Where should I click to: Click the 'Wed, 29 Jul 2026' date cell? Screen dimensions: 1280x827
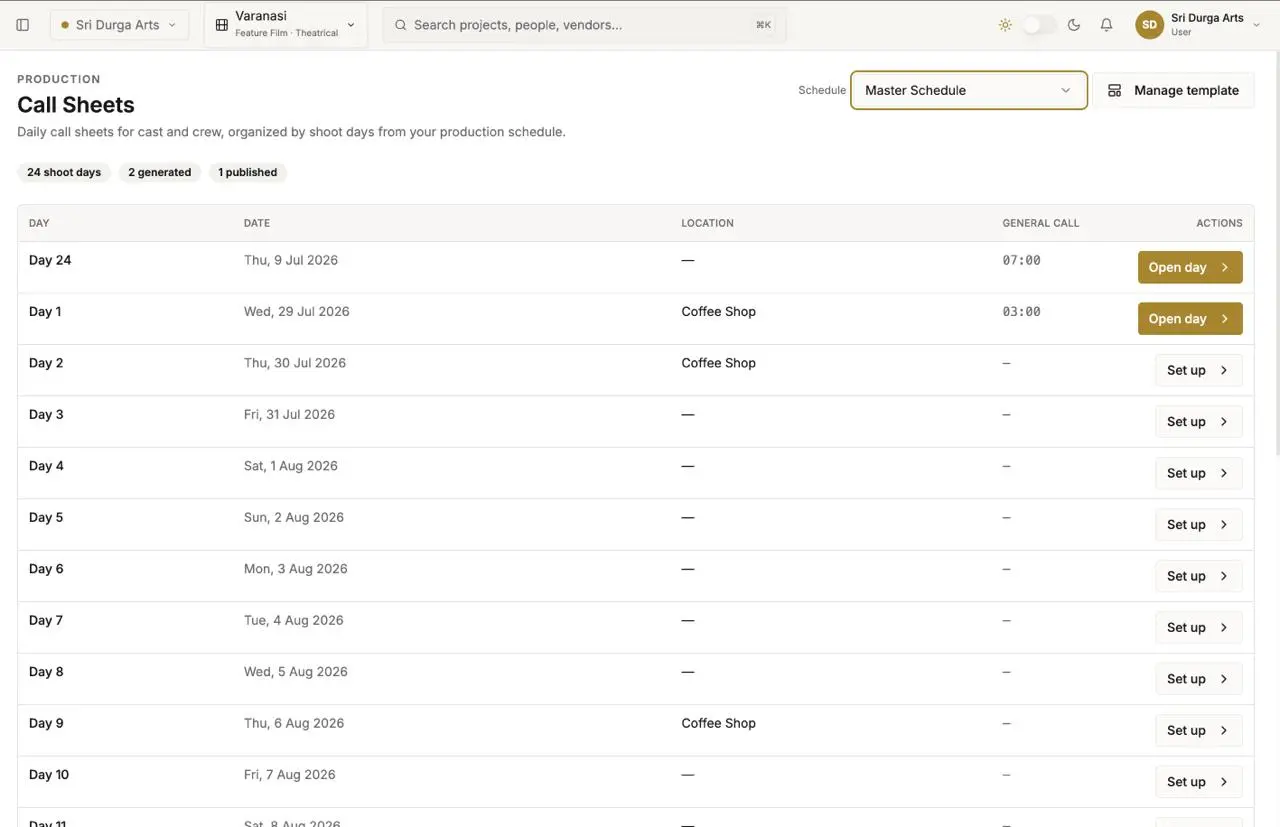(297, 312)
